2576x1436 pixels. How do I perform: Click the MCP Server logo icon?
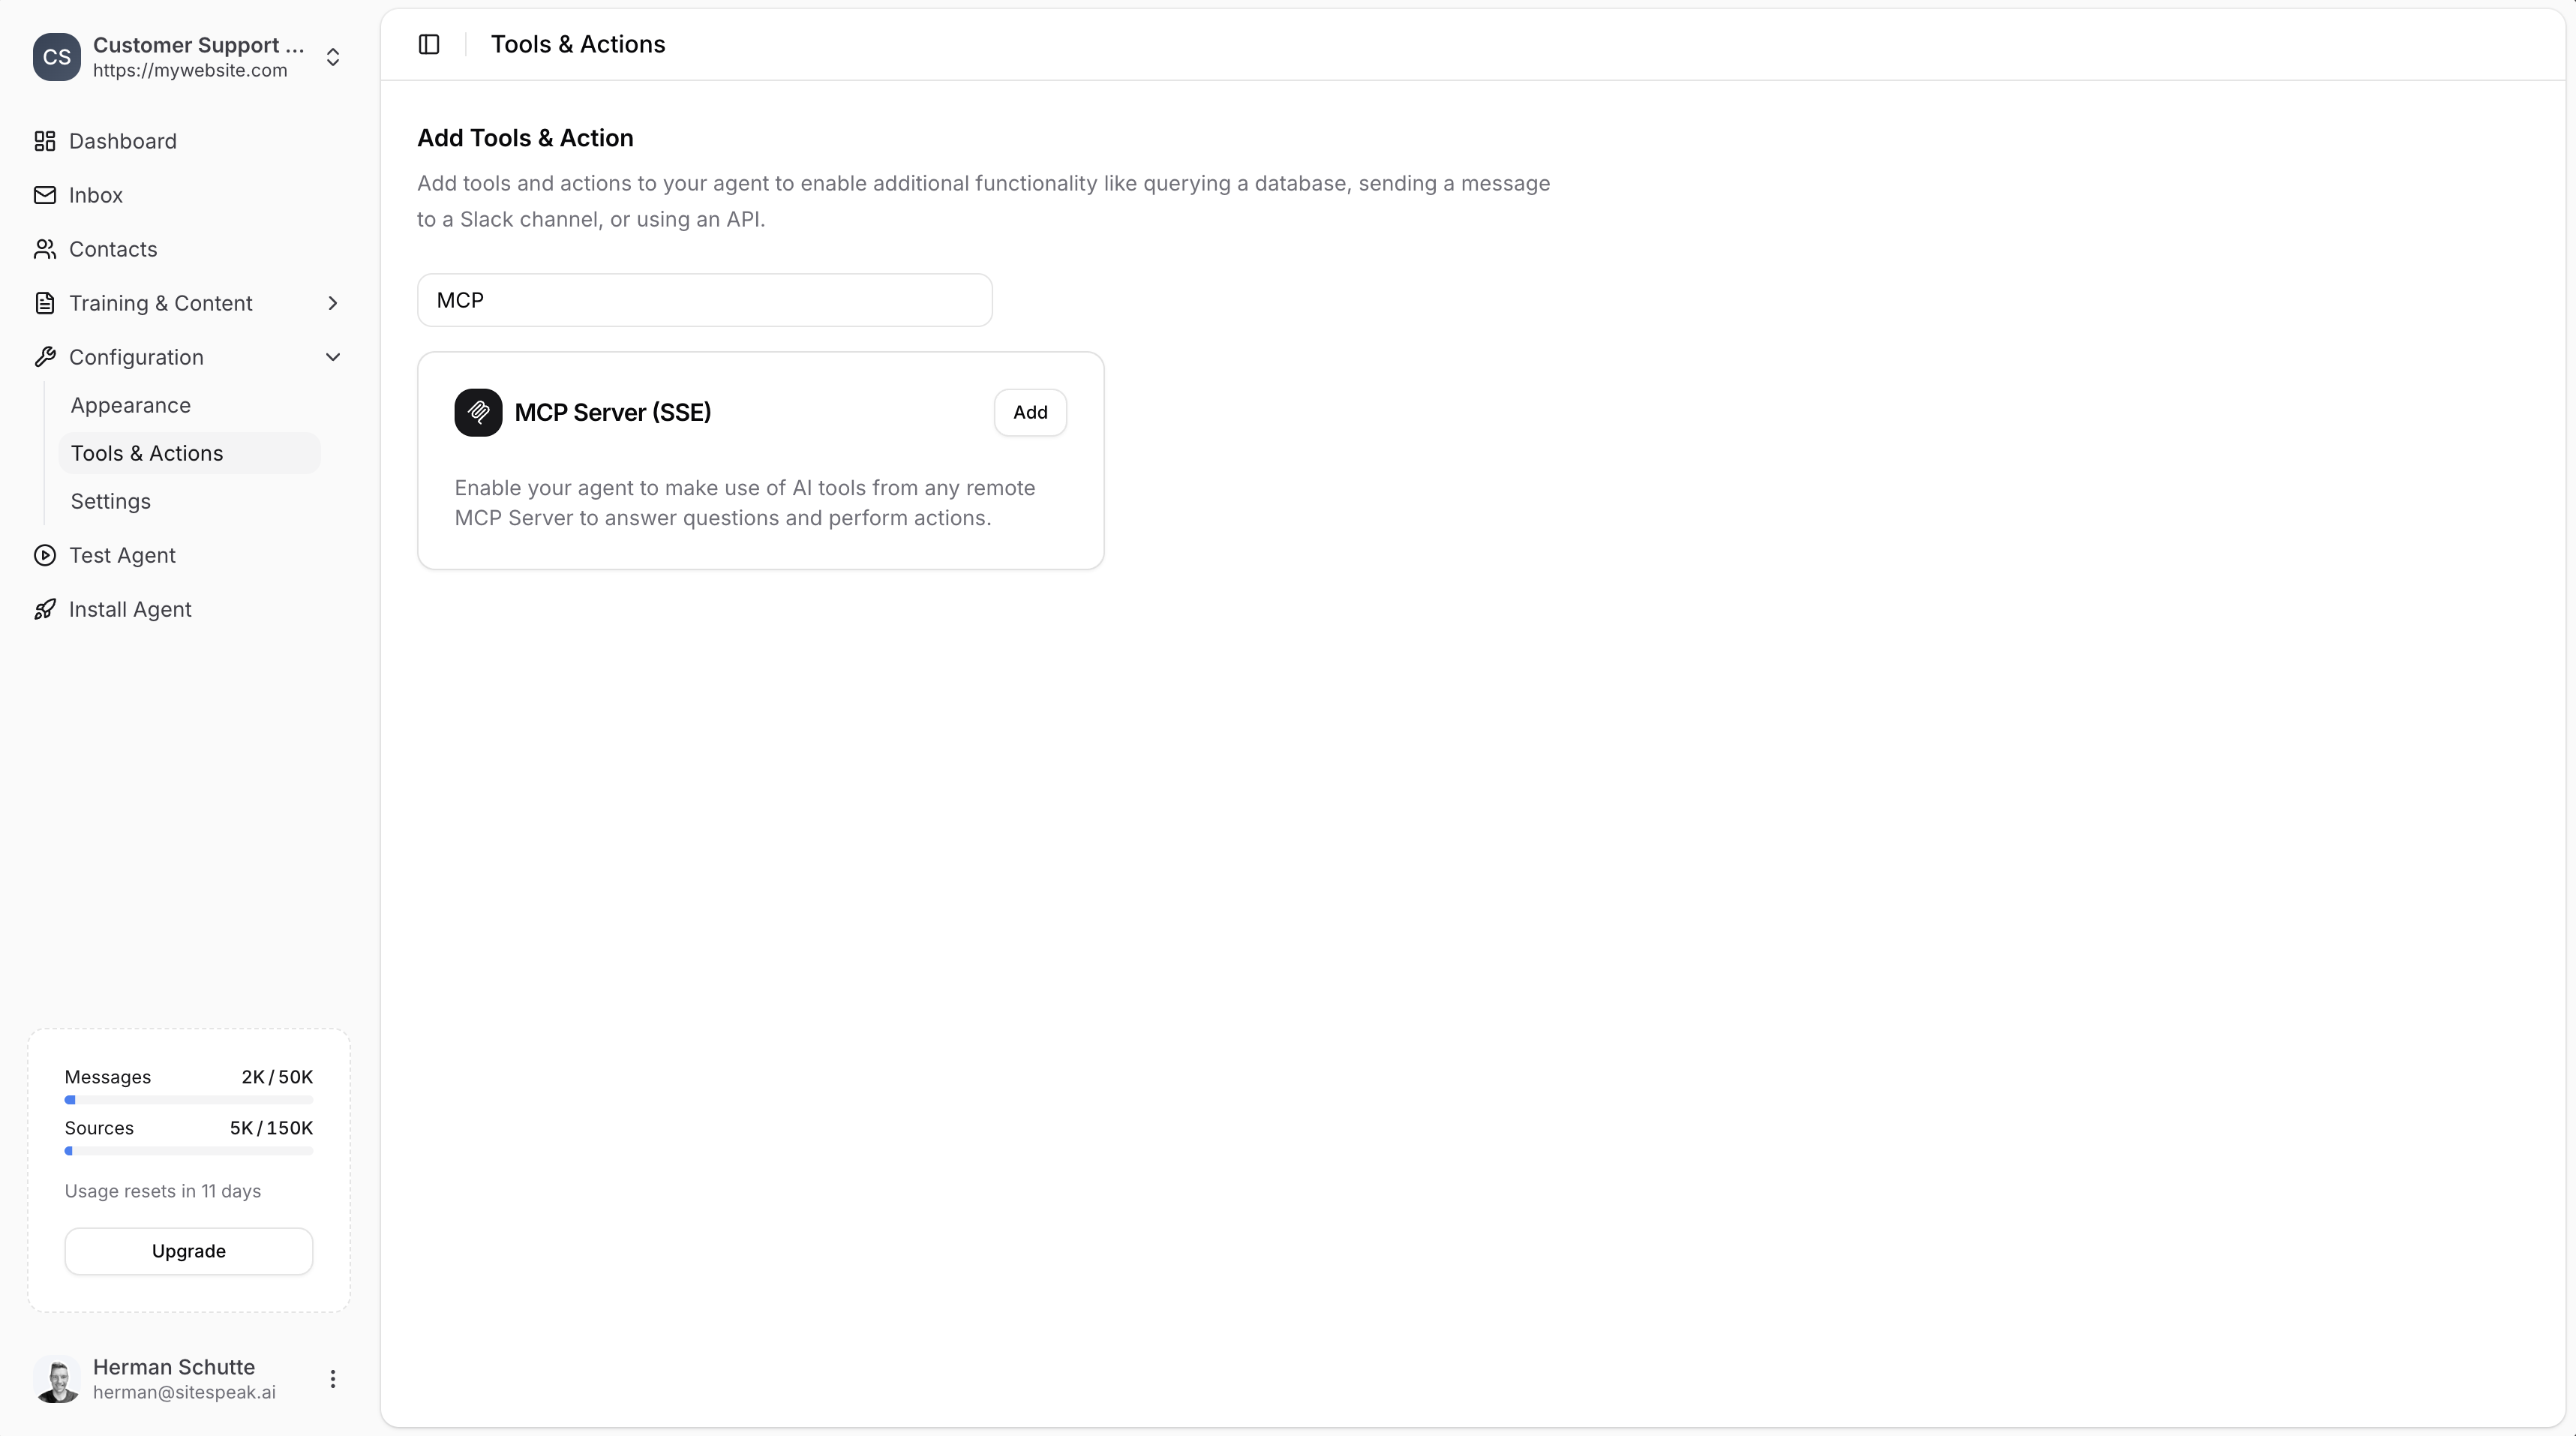(478, 412)
